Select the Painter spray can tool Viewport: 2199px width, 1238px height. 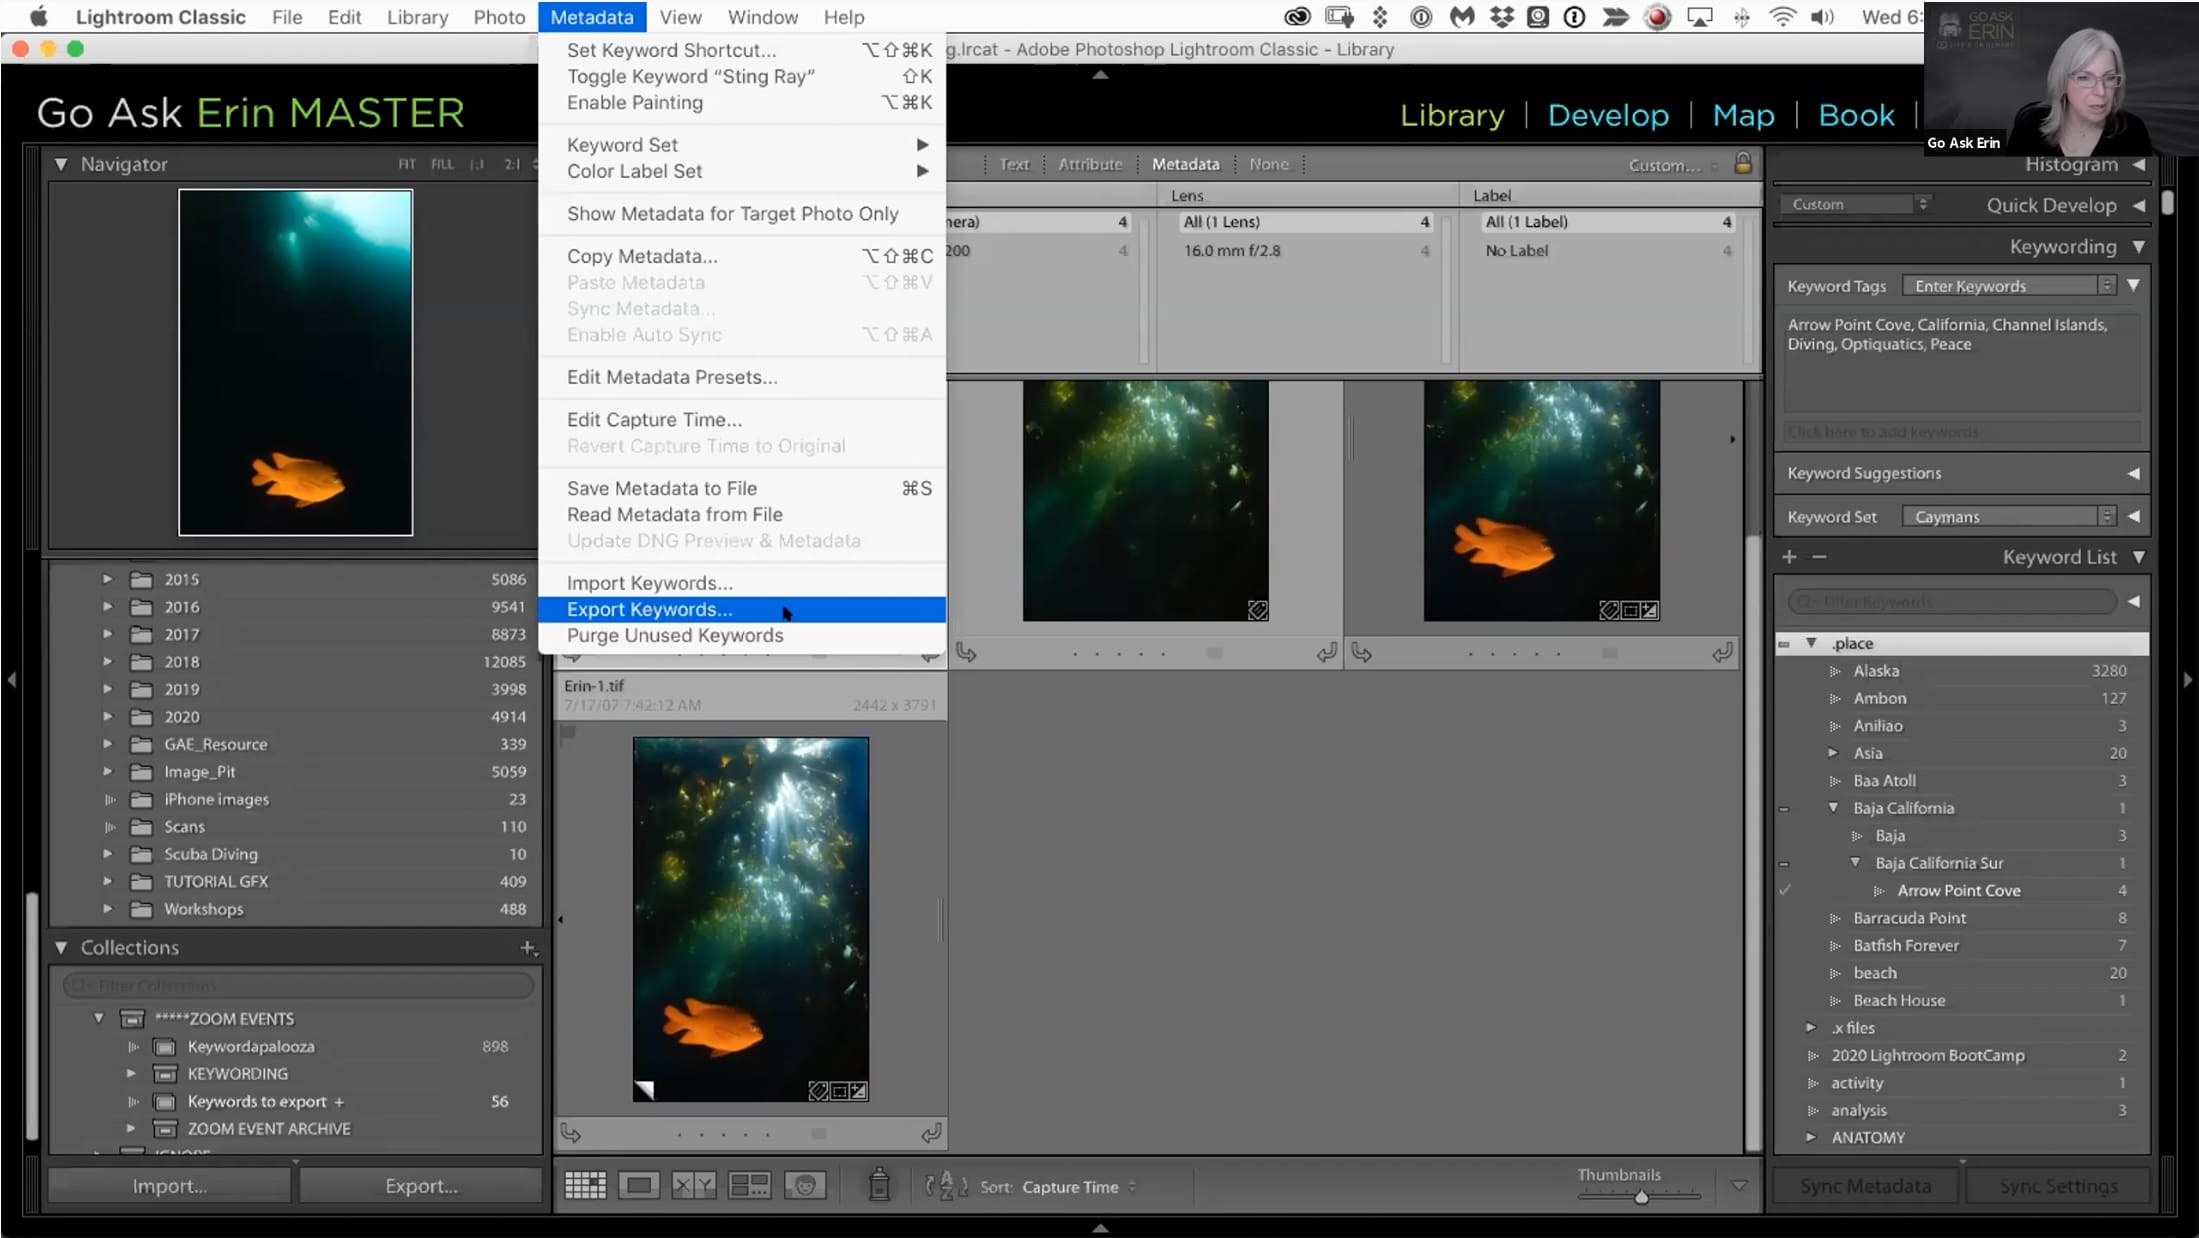click(879, 1185)
